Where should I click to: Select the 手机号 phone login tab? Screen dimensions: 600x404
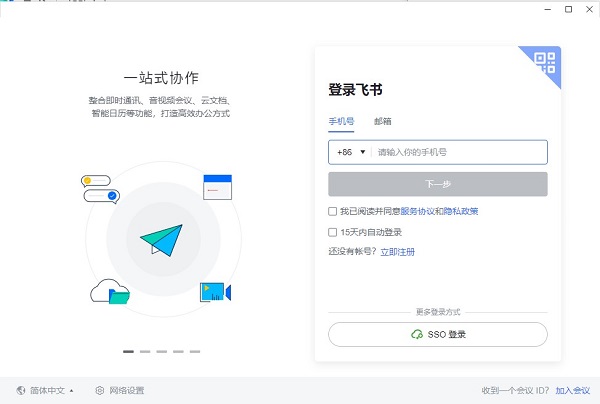click(x=341, y=121)
